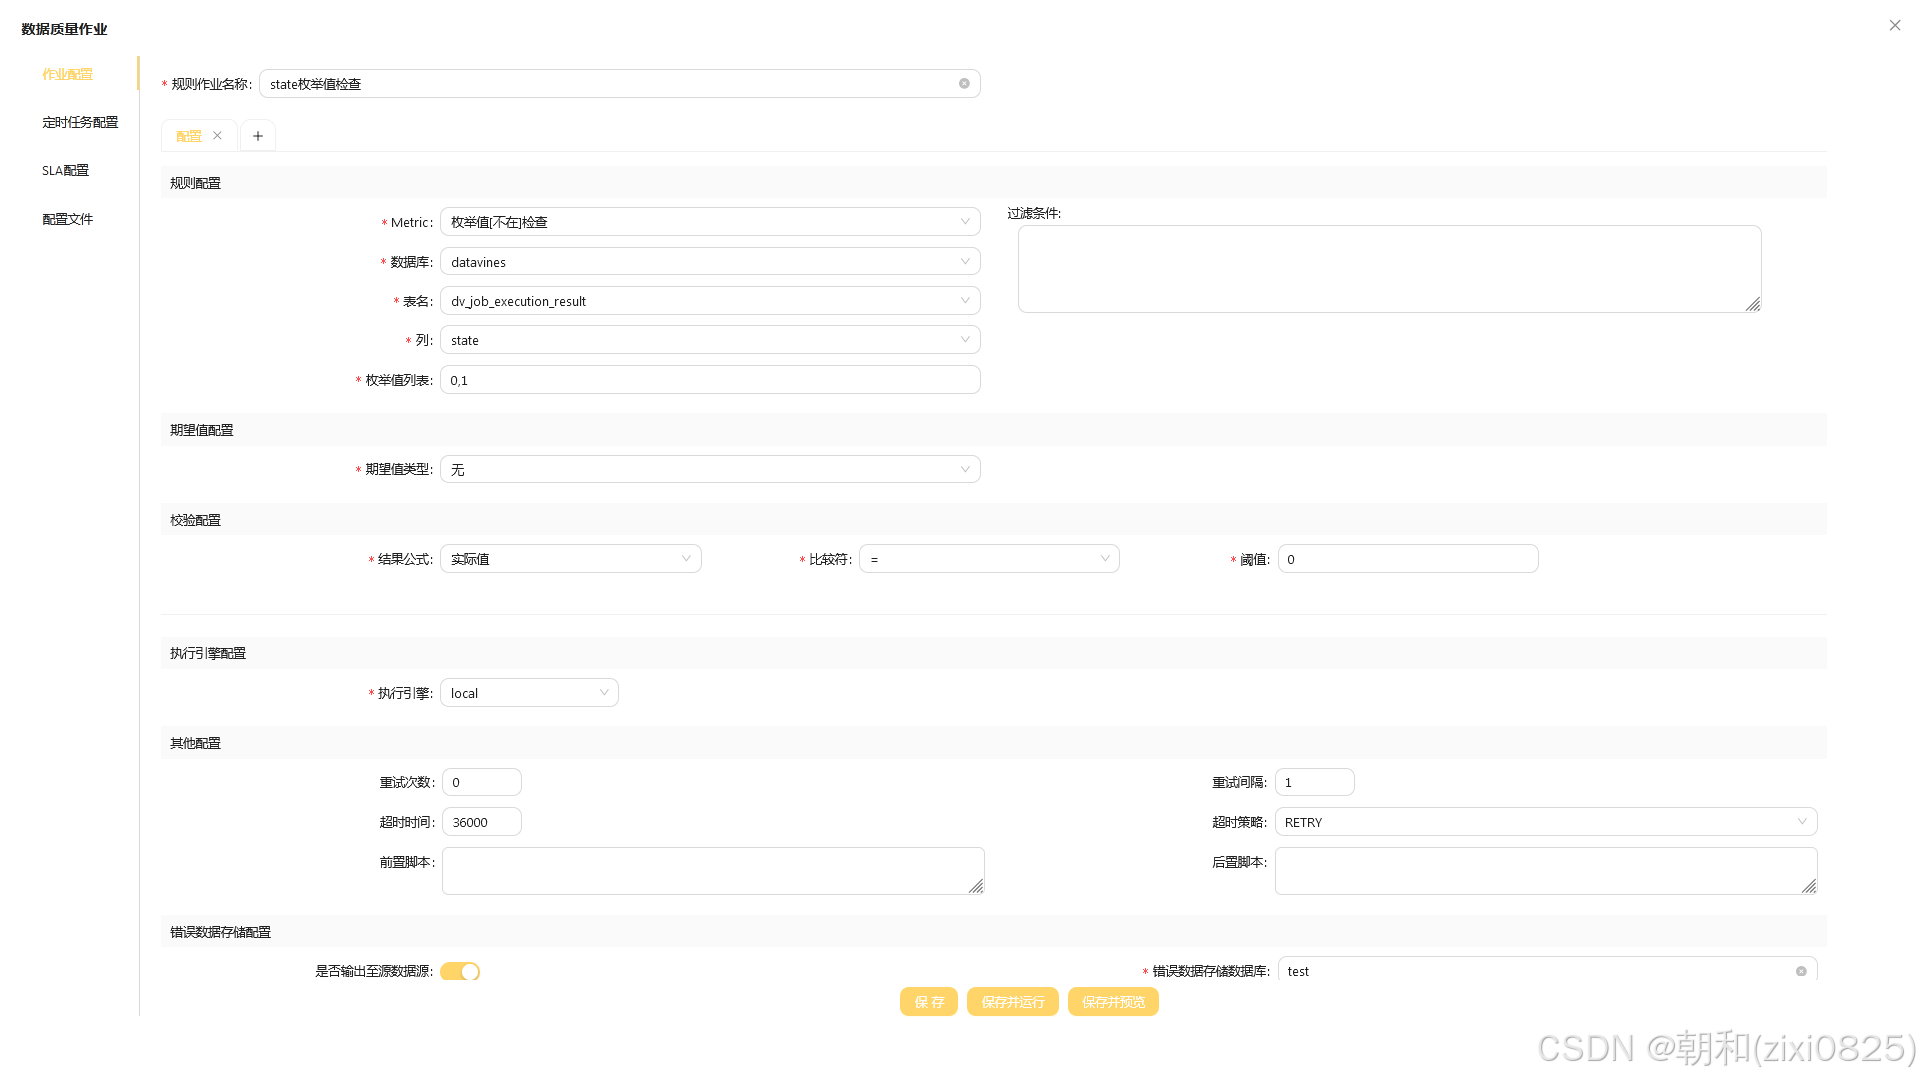Select 配置文件 in the sidebar

point(68,219)
